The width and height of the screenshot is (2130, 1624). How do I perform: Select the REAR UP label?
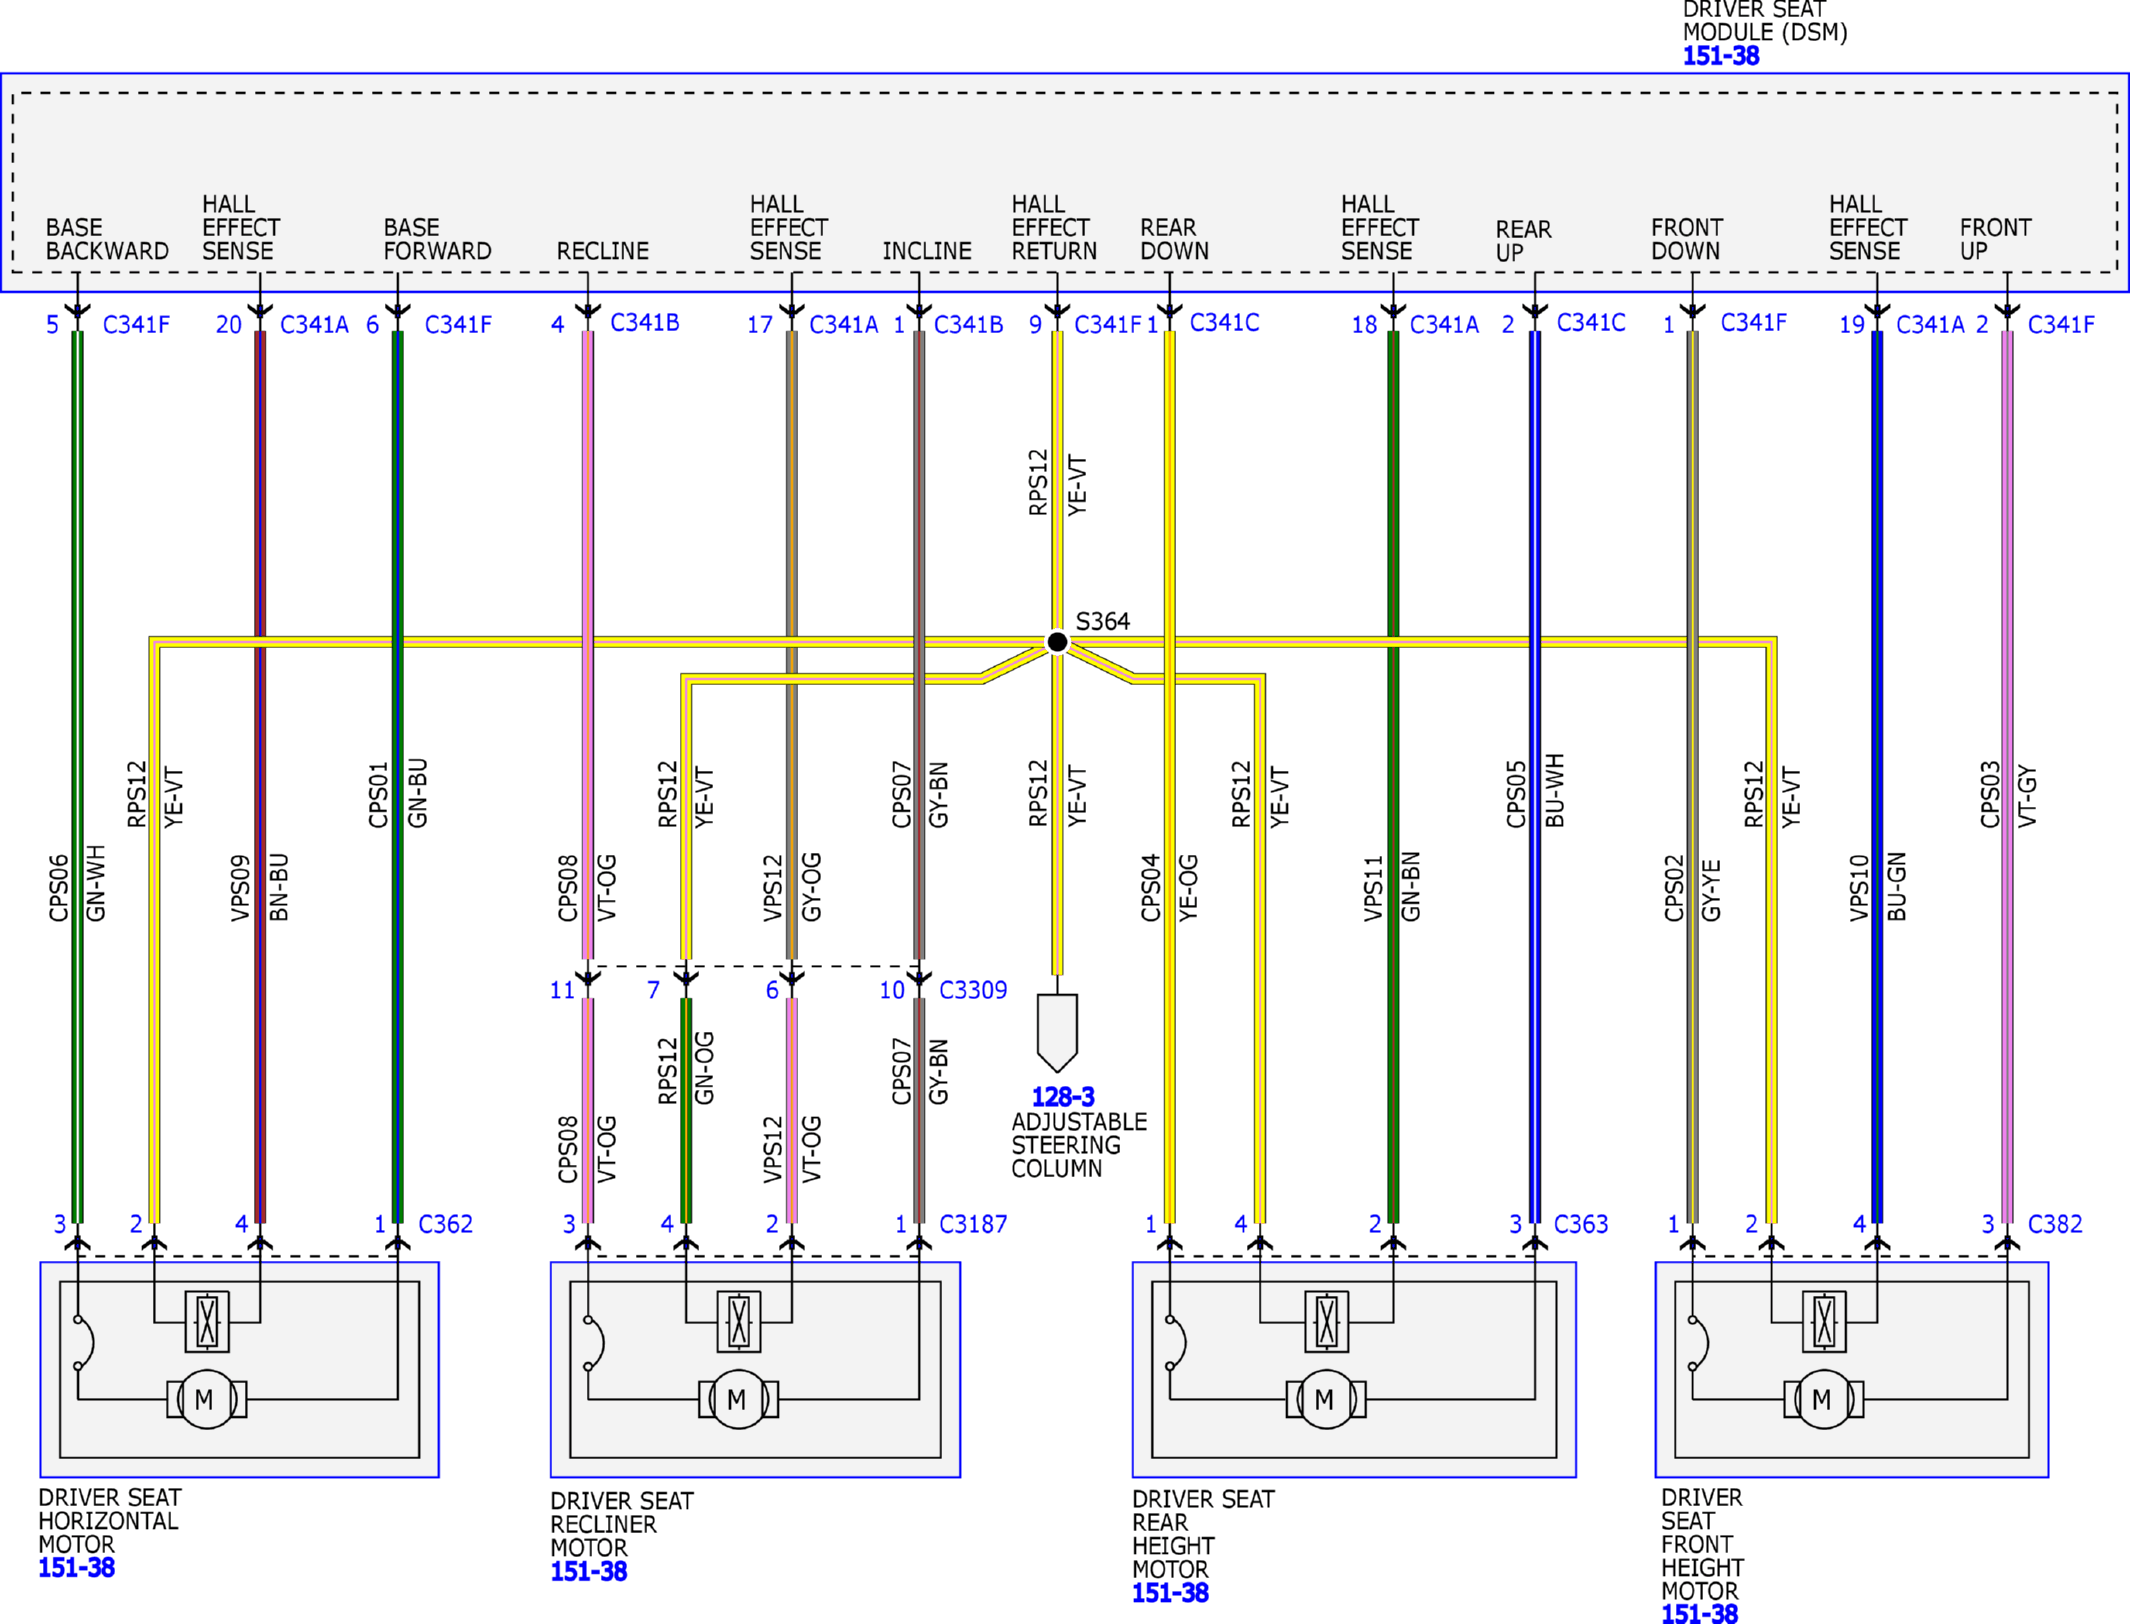tap(1523, 241)
